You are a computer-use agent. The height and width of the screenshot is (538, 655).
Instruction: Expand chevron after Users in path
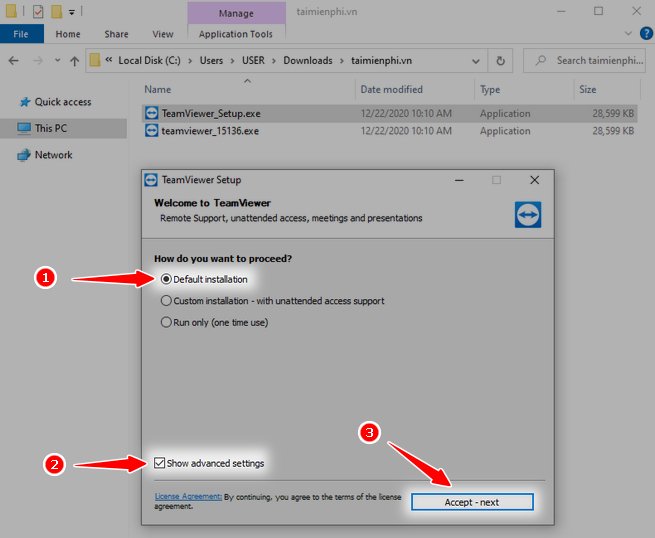coord(232,61)
